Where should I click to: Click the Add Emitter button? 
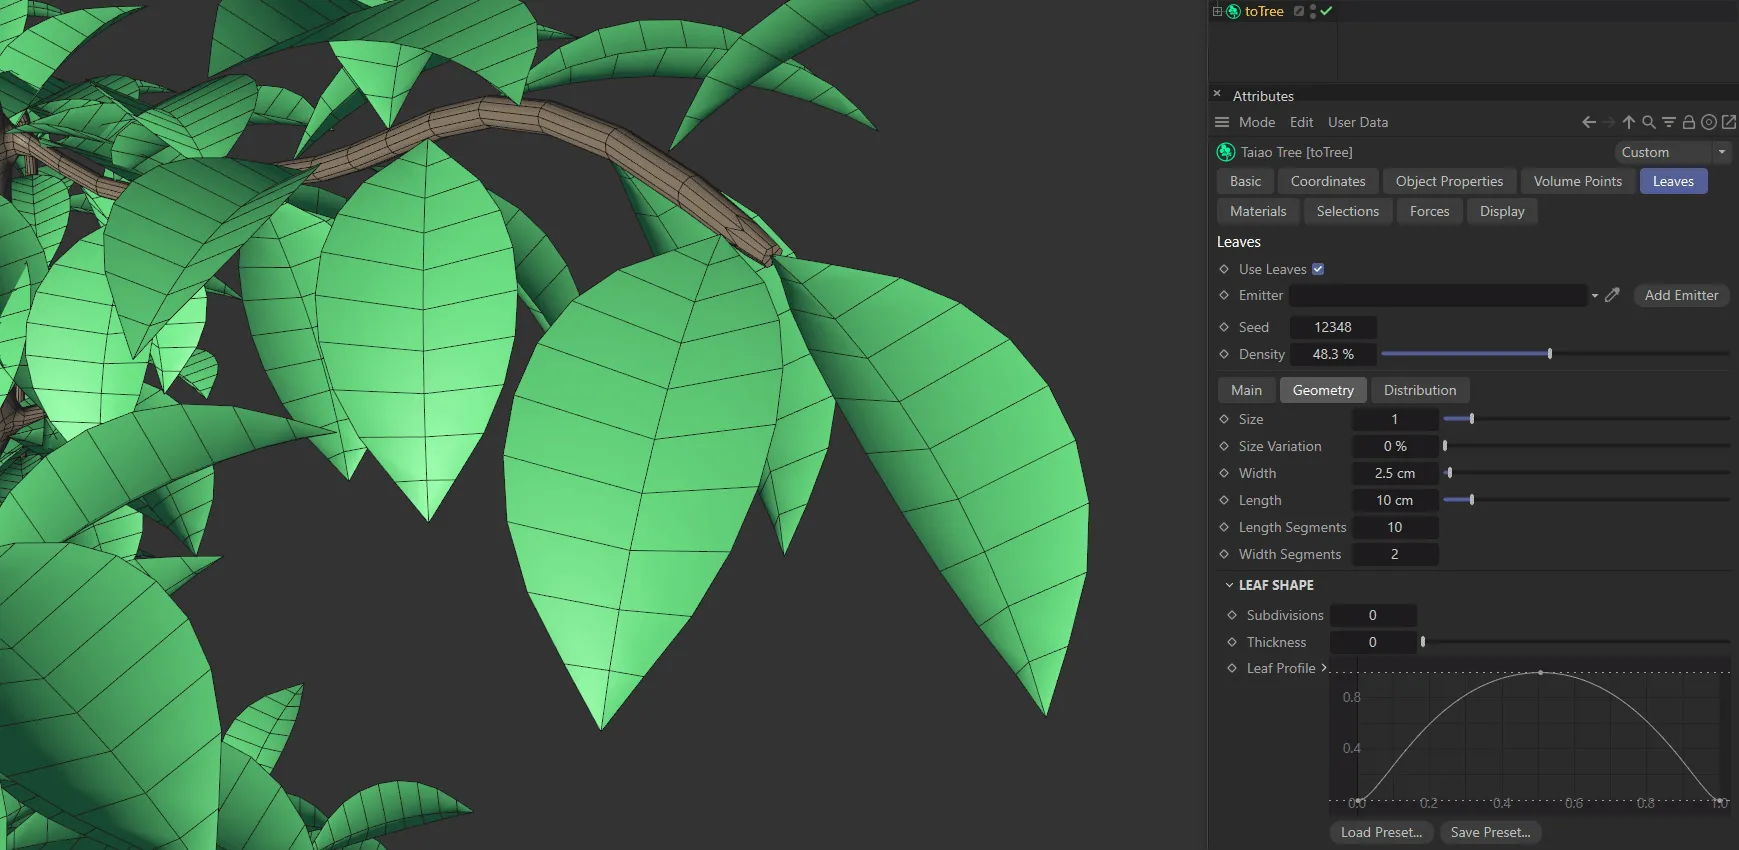point(1680,295)
